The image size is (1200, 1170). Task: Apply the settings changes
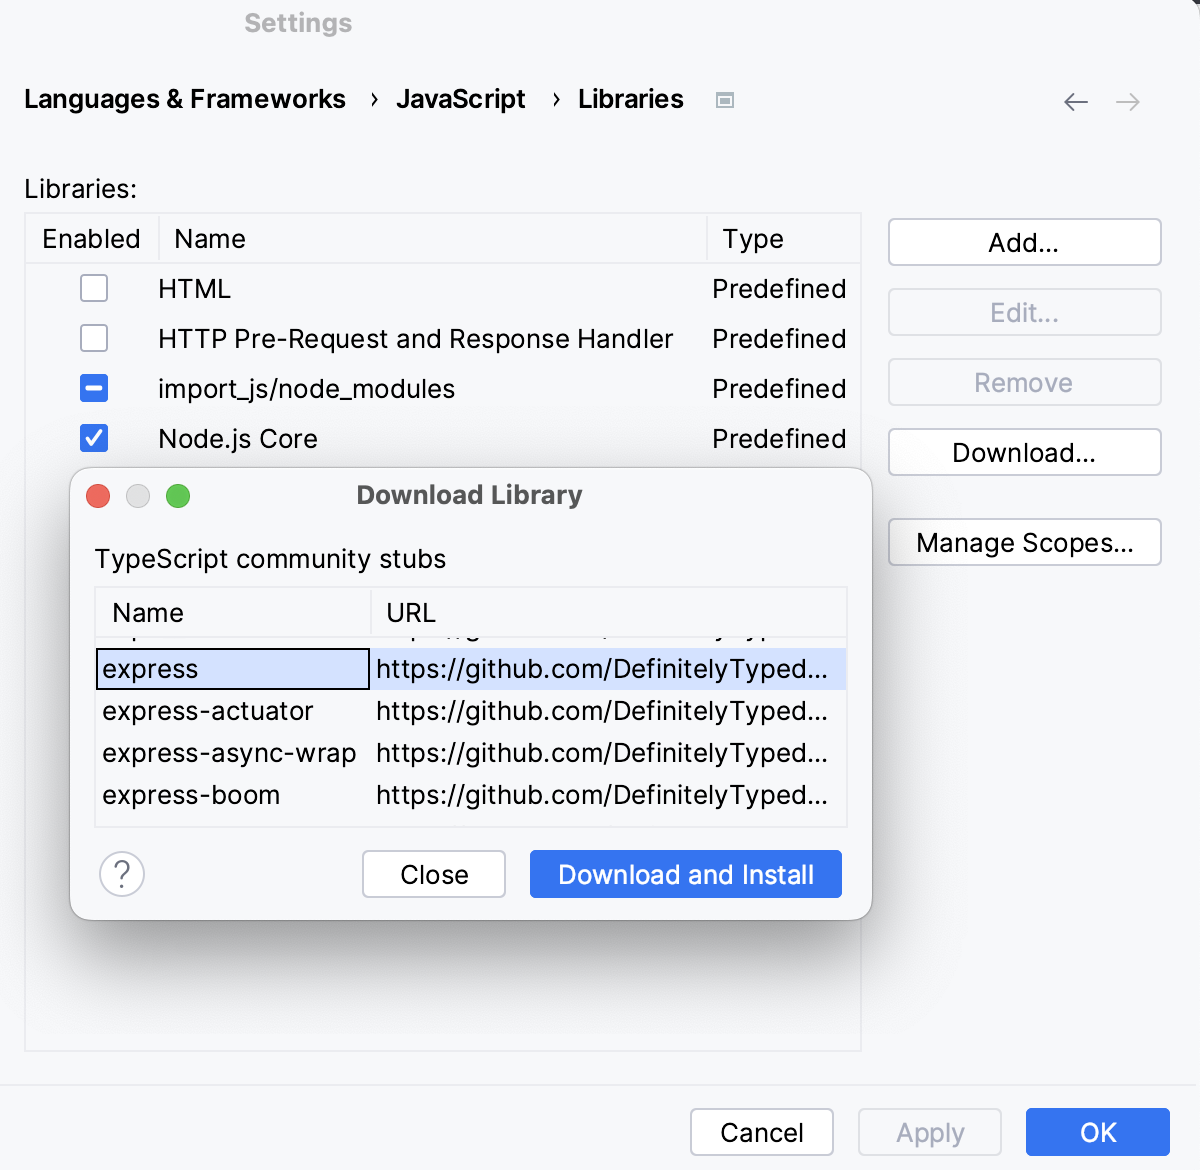(929, 1132)
